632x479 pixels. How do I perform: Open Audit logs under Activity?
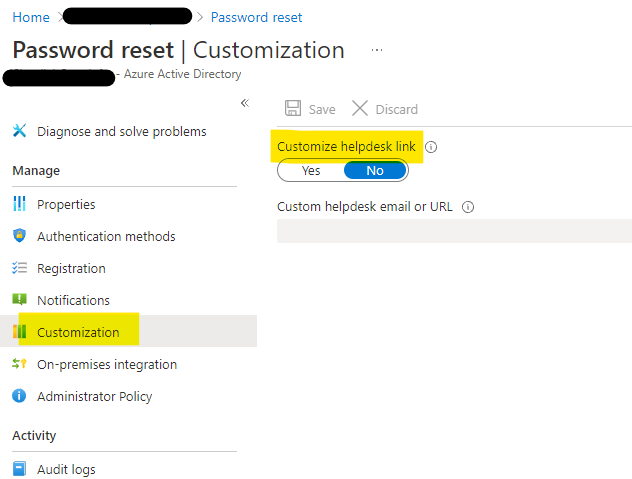(x=67, y=469)
